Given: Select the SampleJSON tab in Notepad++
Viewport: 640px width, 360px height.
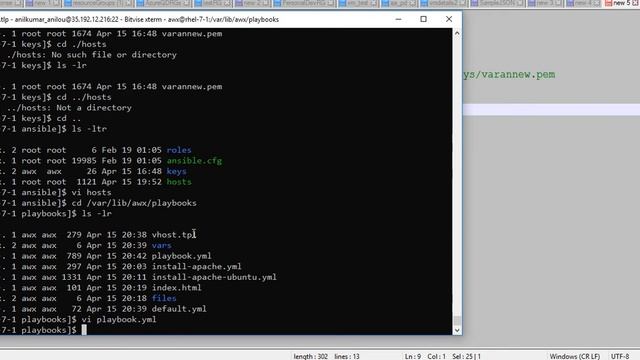Looking at the screenshot, I should tap(497, 3).
